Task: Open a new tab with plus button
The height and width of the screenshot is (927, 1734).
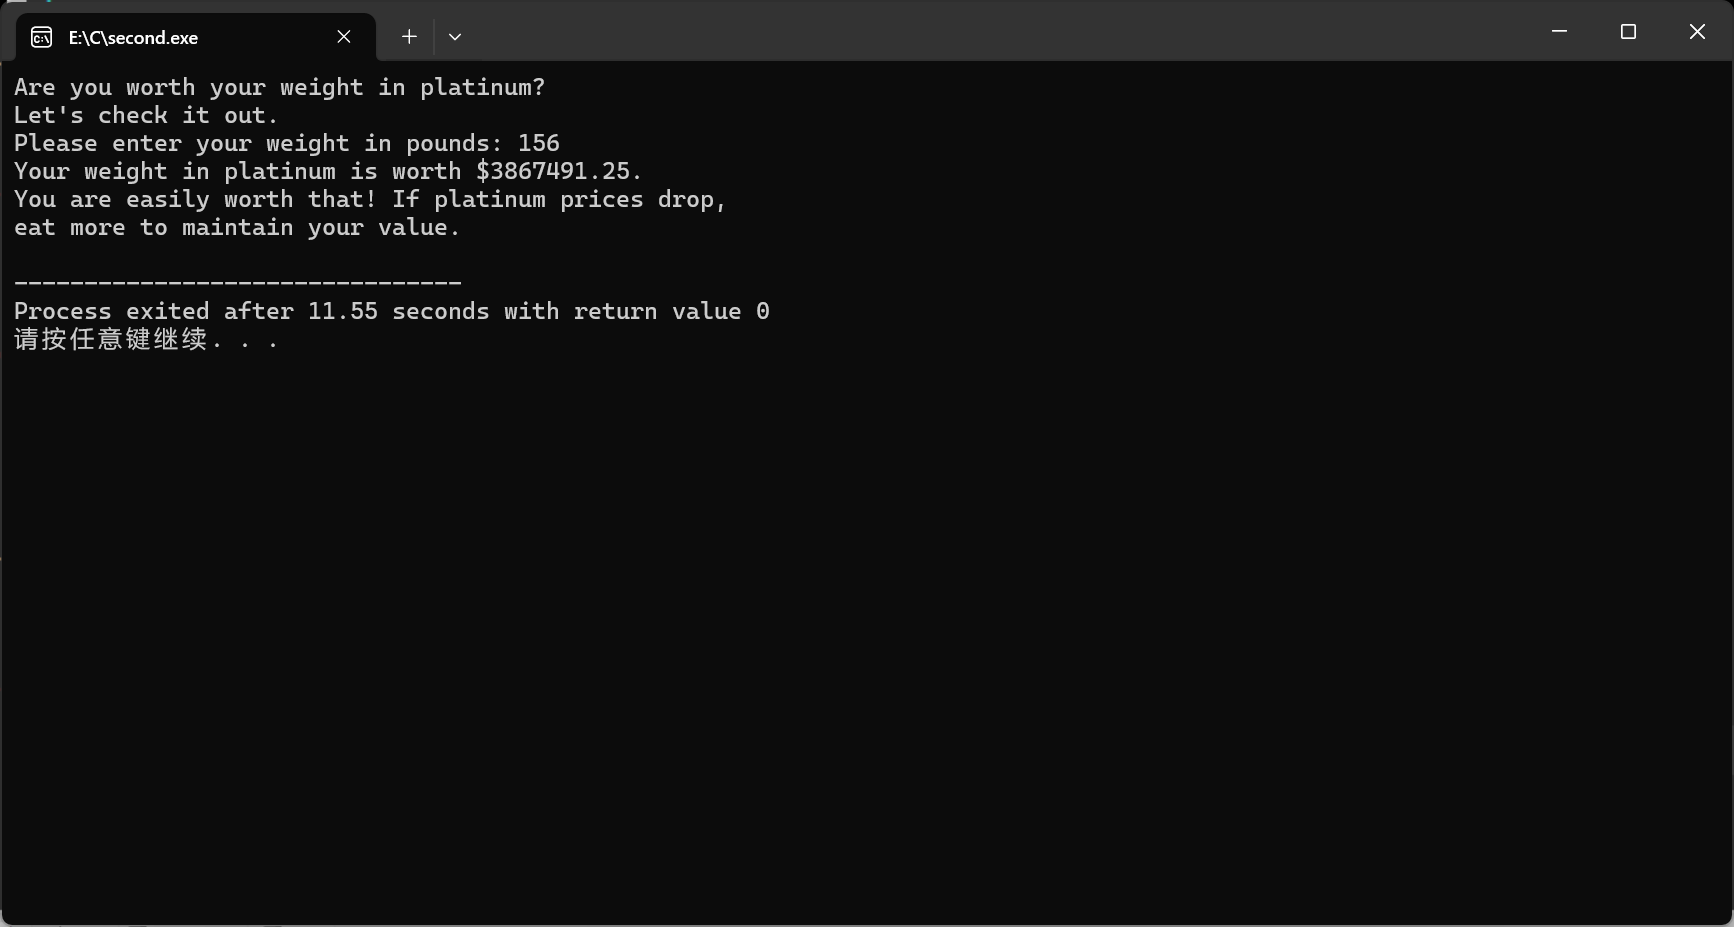Action: click(409, 37)
